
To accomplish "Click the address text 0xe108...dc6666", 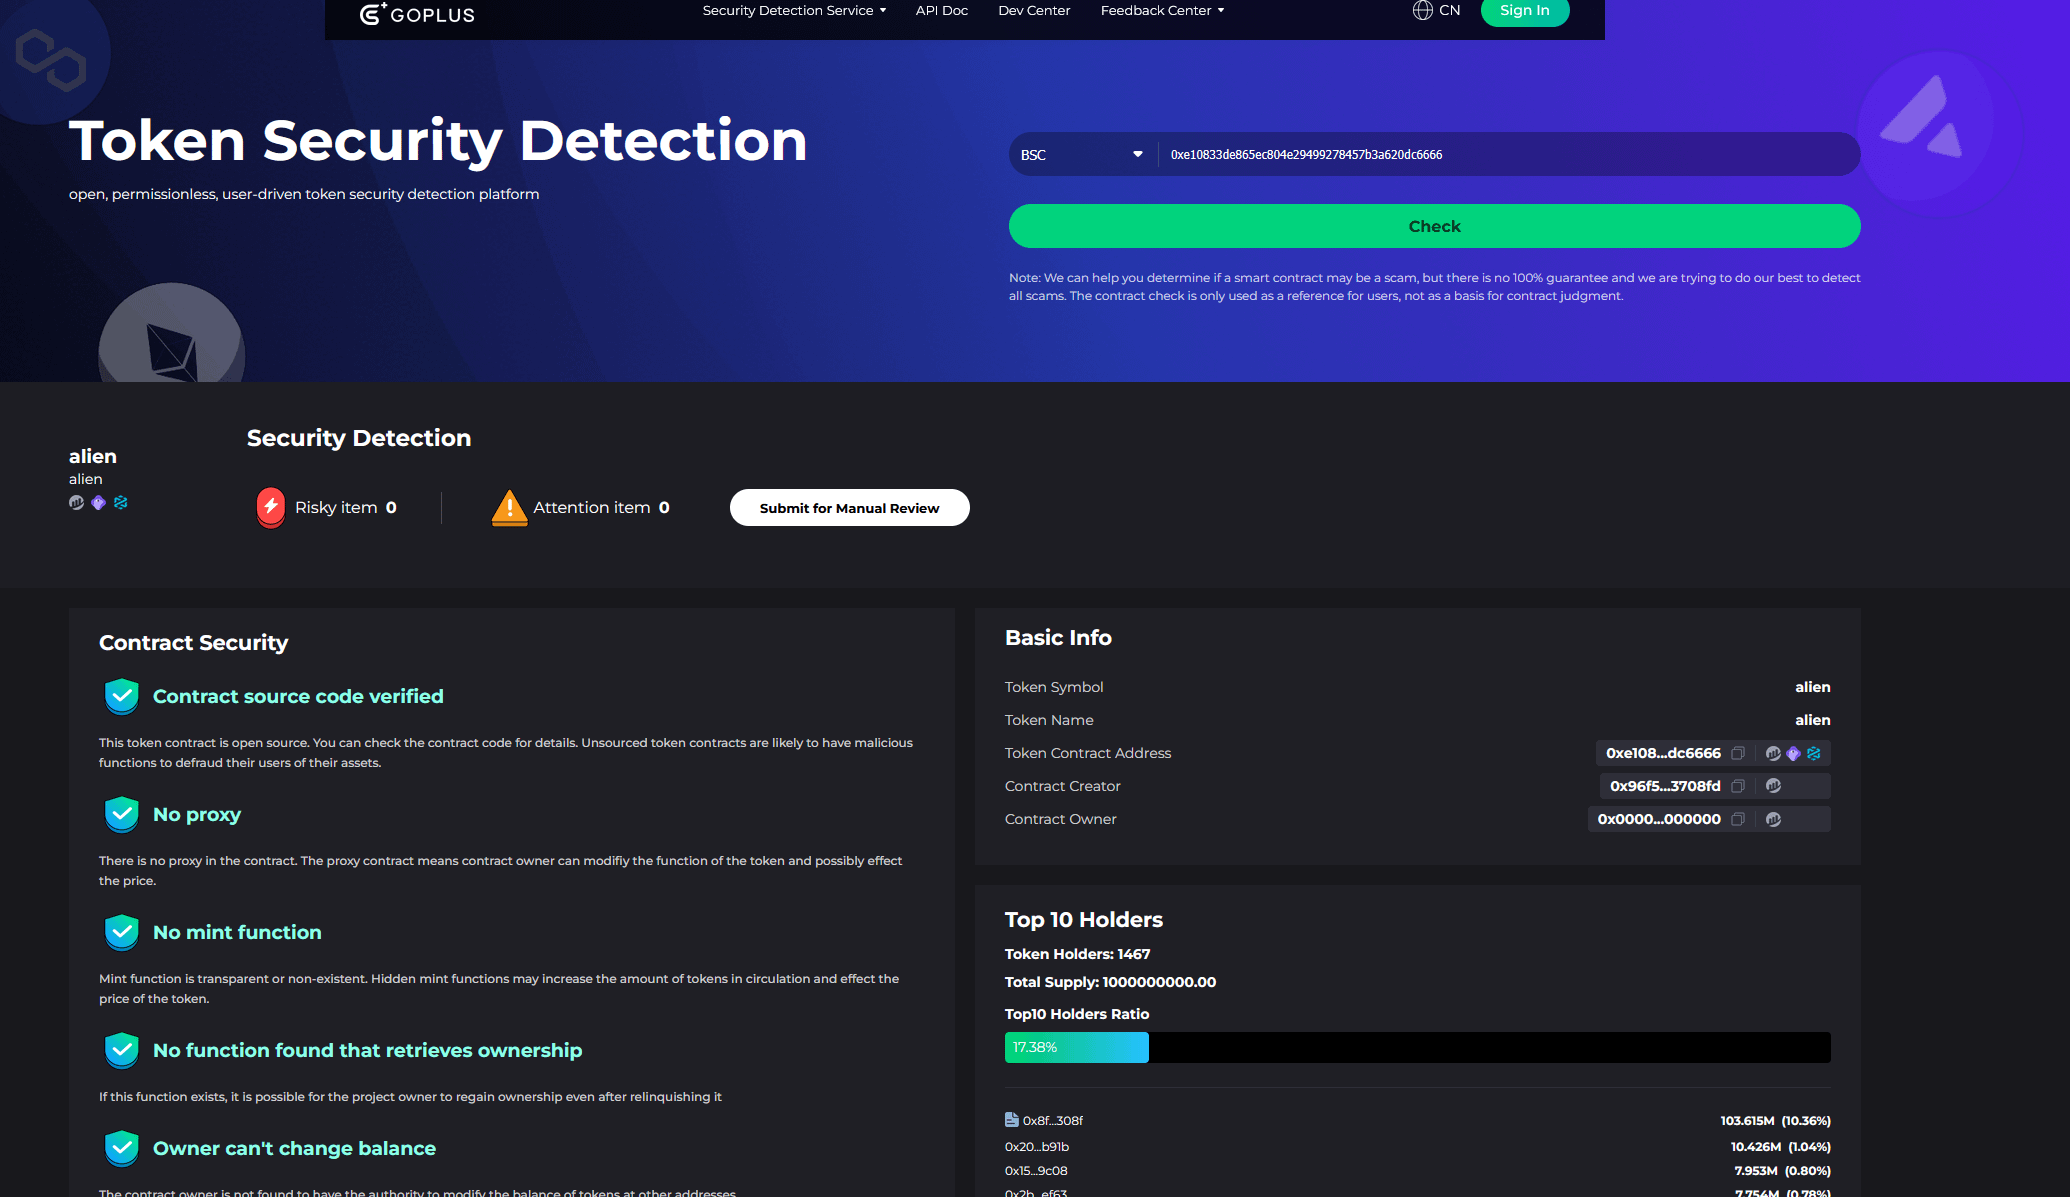I will [x=1663, y=753].
